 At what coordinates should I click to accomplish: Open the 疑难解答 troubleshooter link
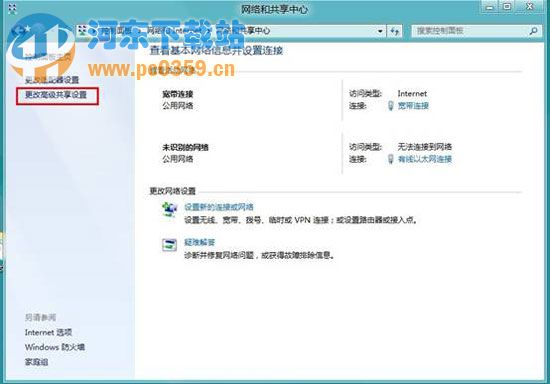[x=200, y=242]
